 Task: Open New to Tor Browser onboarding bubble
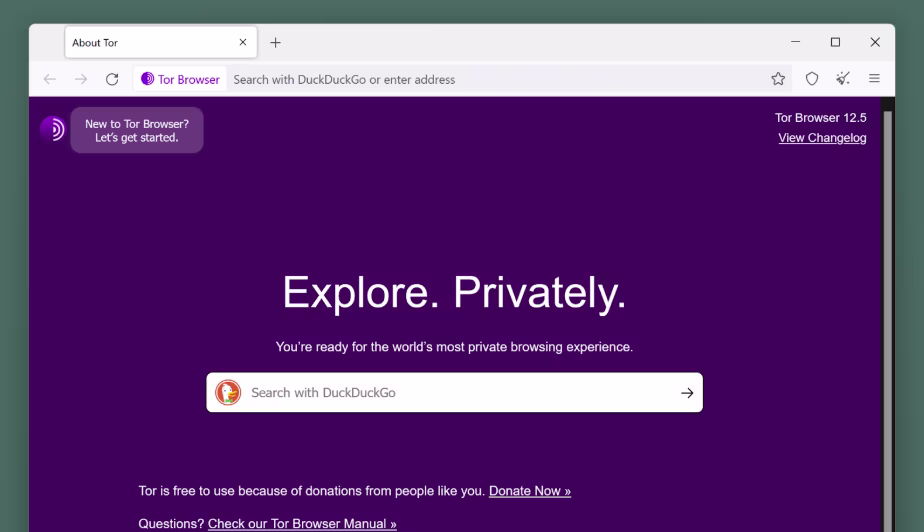[137, 130]
